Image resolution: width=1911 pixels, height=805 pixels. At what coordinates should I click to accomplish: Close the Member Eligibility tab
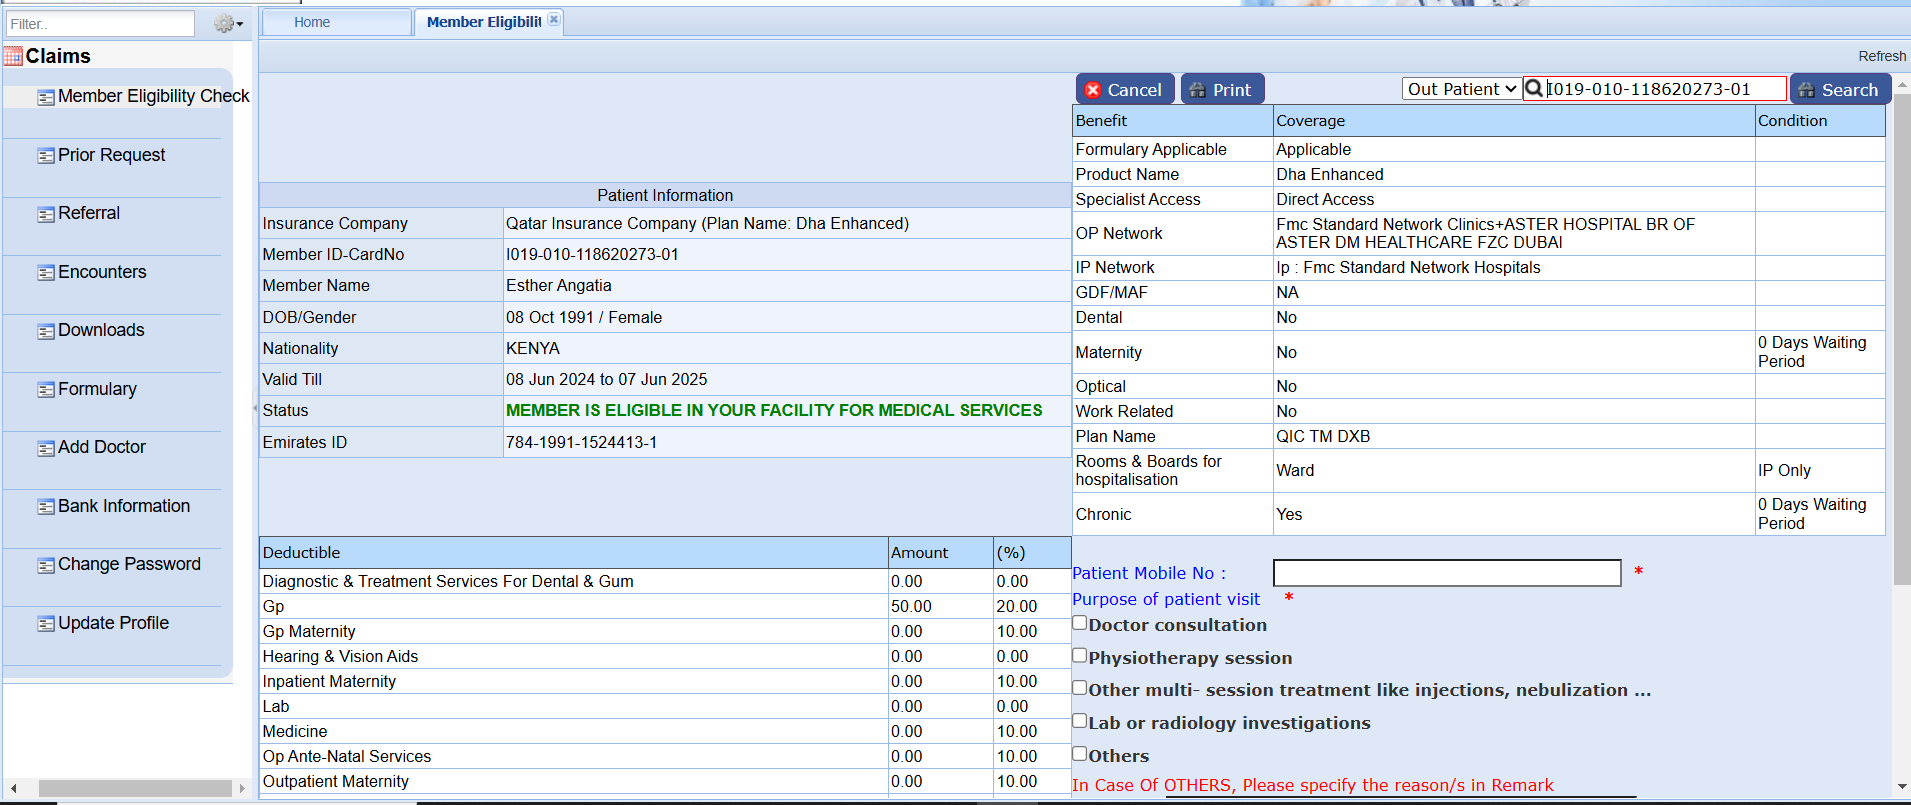click(554, 20)
